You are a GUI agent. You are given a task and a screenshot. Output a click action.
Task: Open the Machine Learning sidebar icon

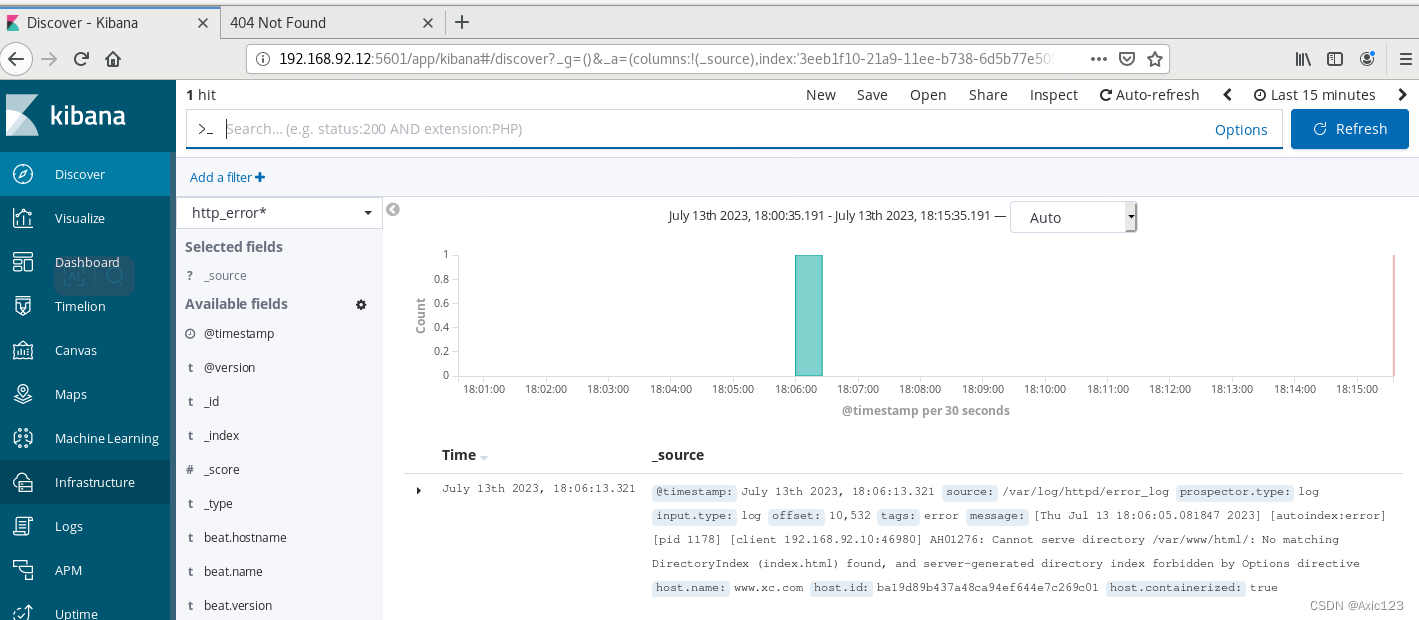click(x=23, y=438)
